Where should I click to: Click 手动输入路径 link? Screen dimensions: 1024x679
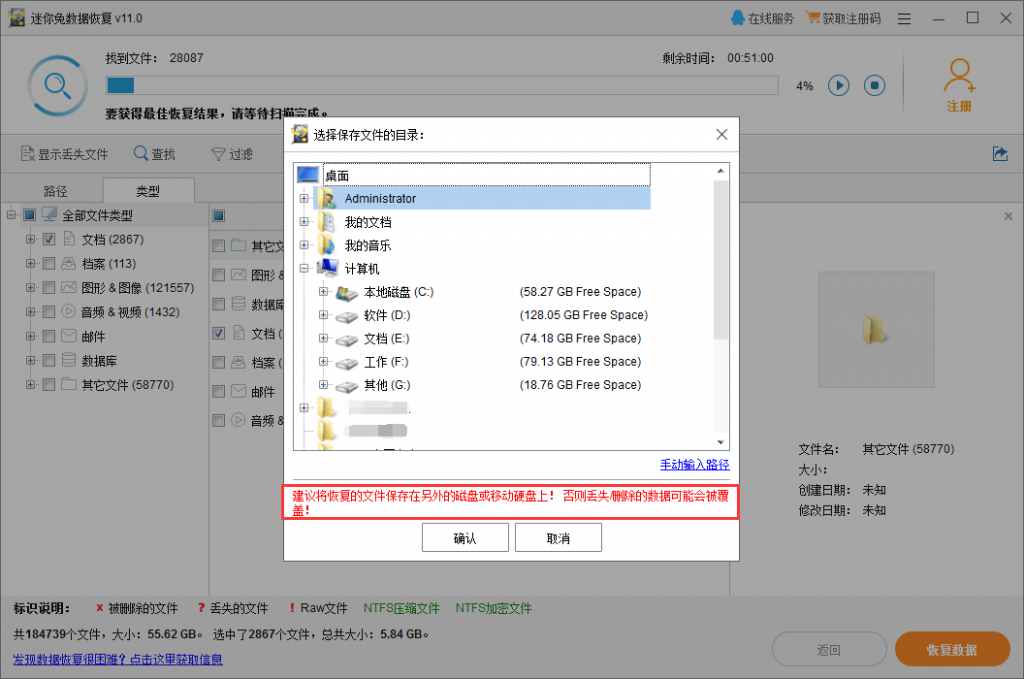point(694,465)
